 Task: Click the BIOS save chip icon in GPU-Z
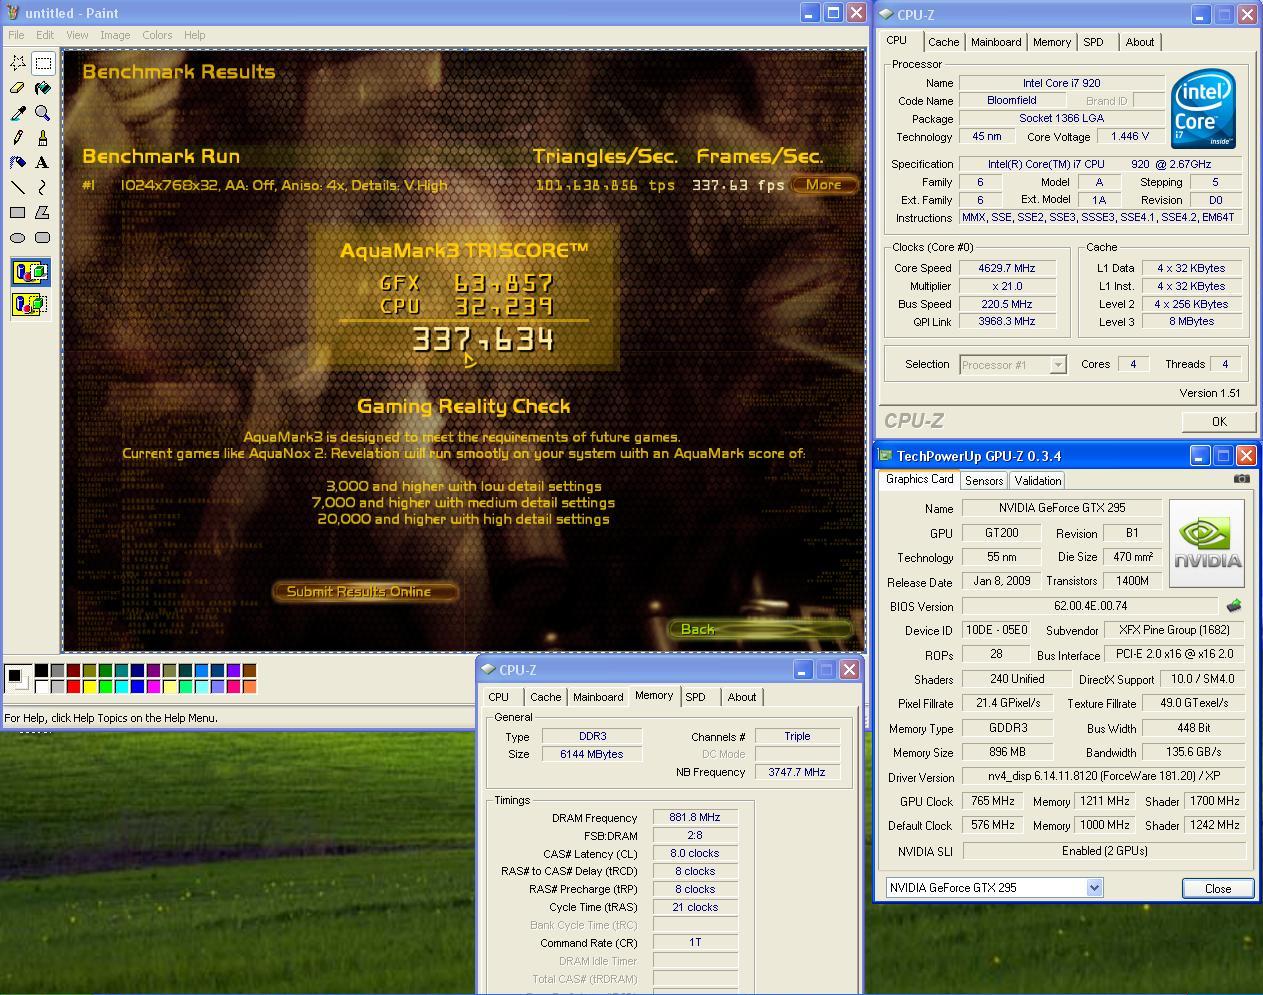tap(1234, 606)
